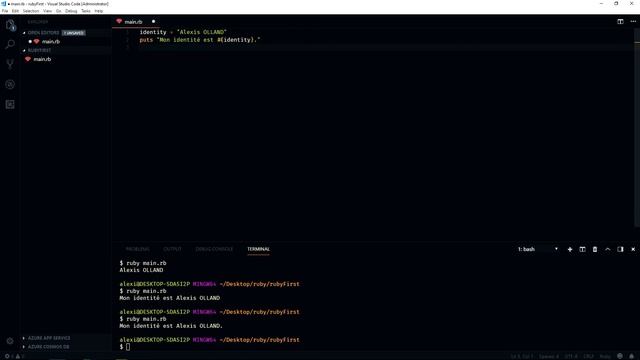Image resolution: width=640 pixels, height=360 pixels.
Task: Click the Split Editor icon
Action: 620,22
